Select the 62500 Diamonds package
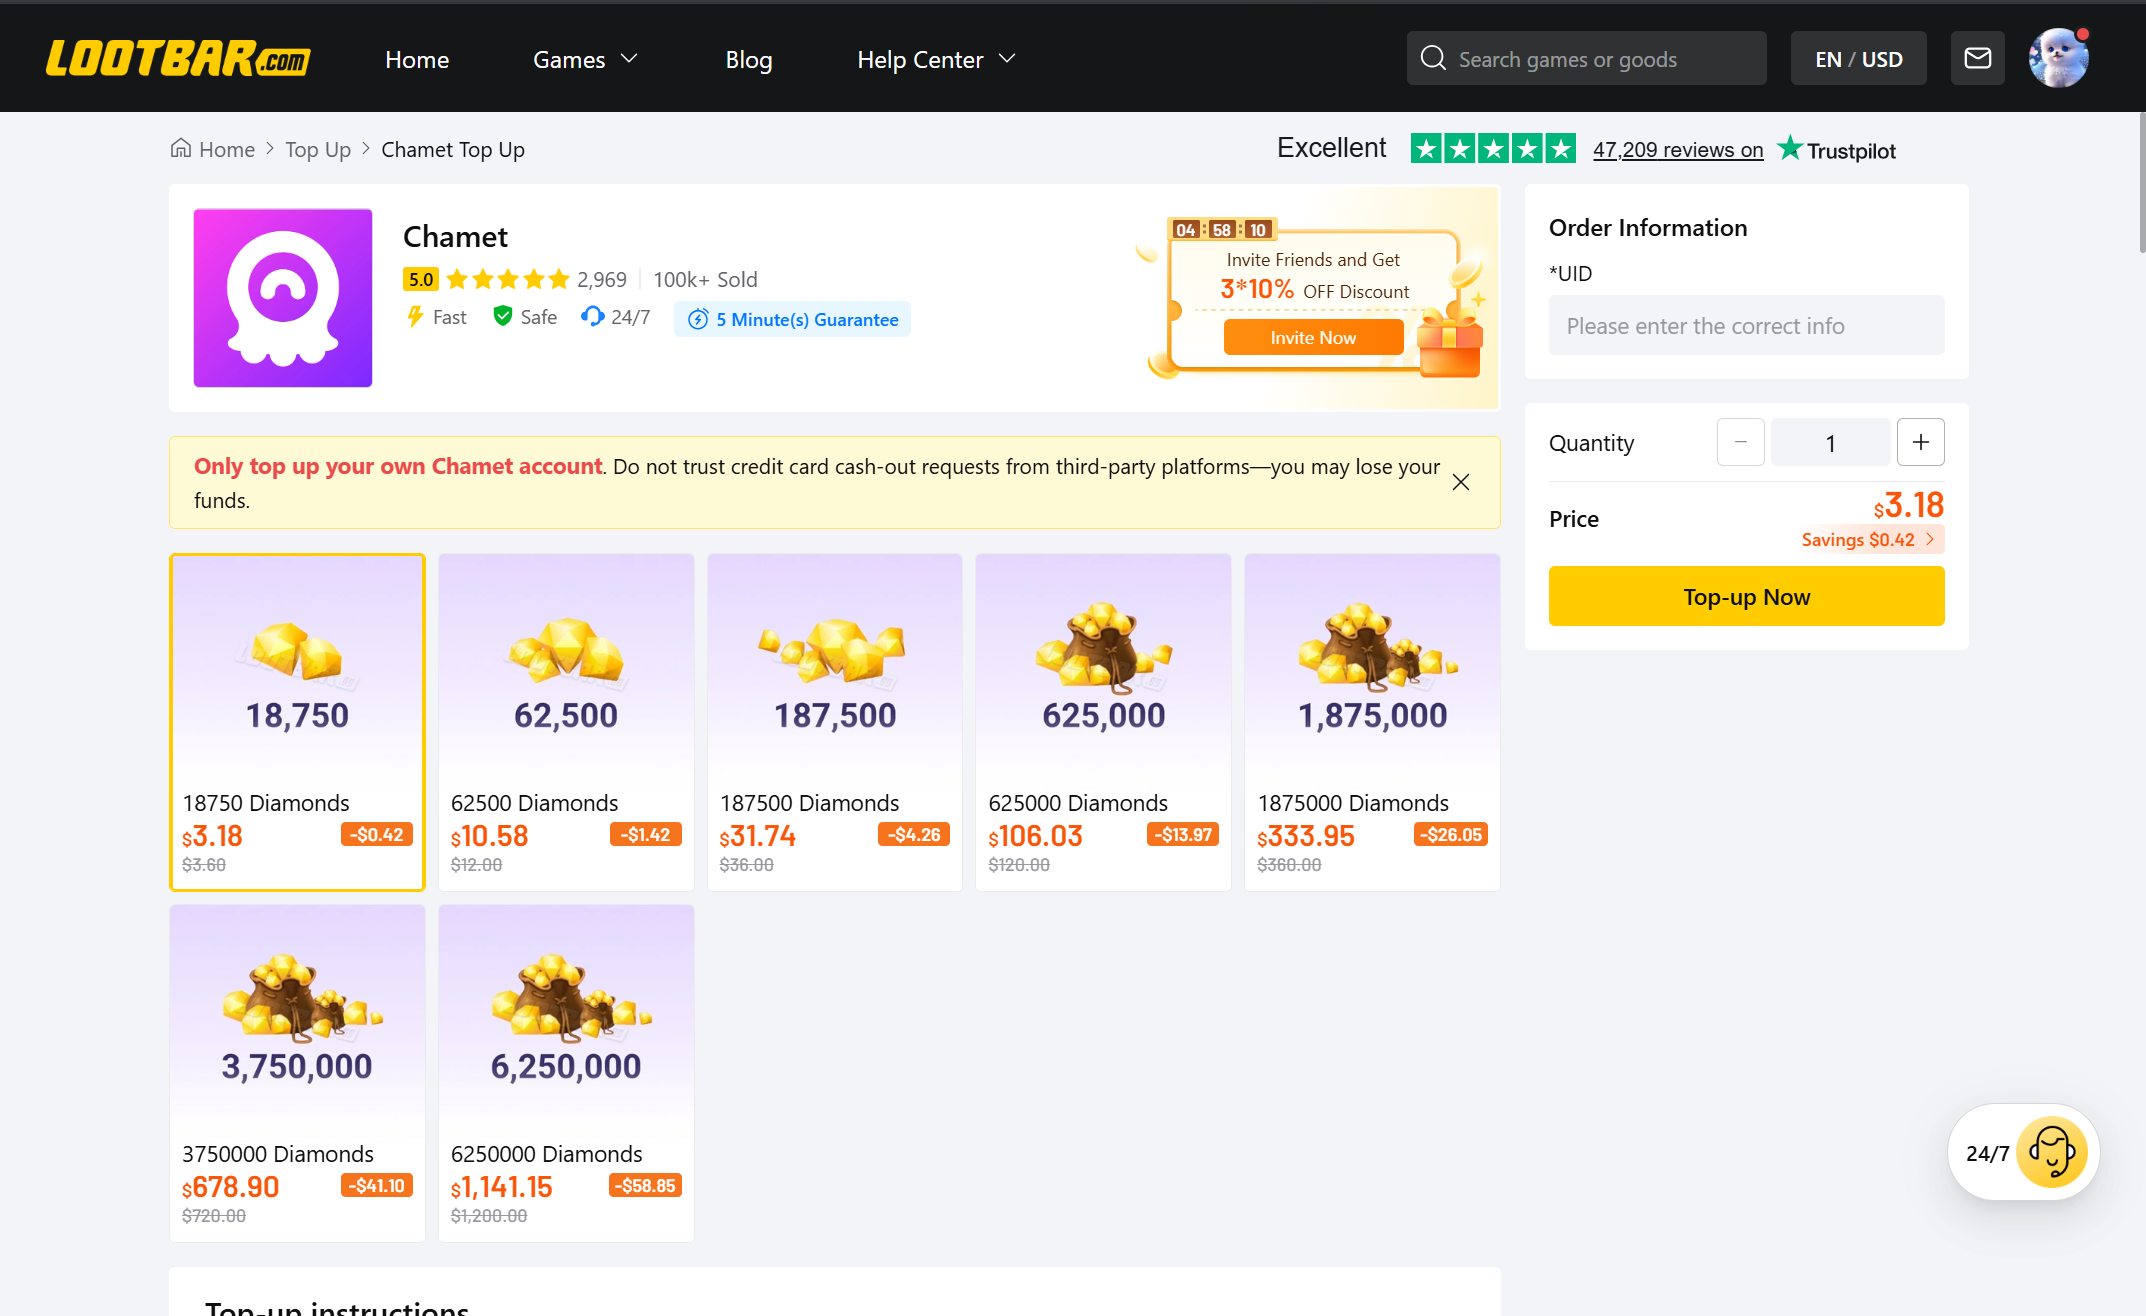This screenshot has width=2146, height=1316. [566, 722]
